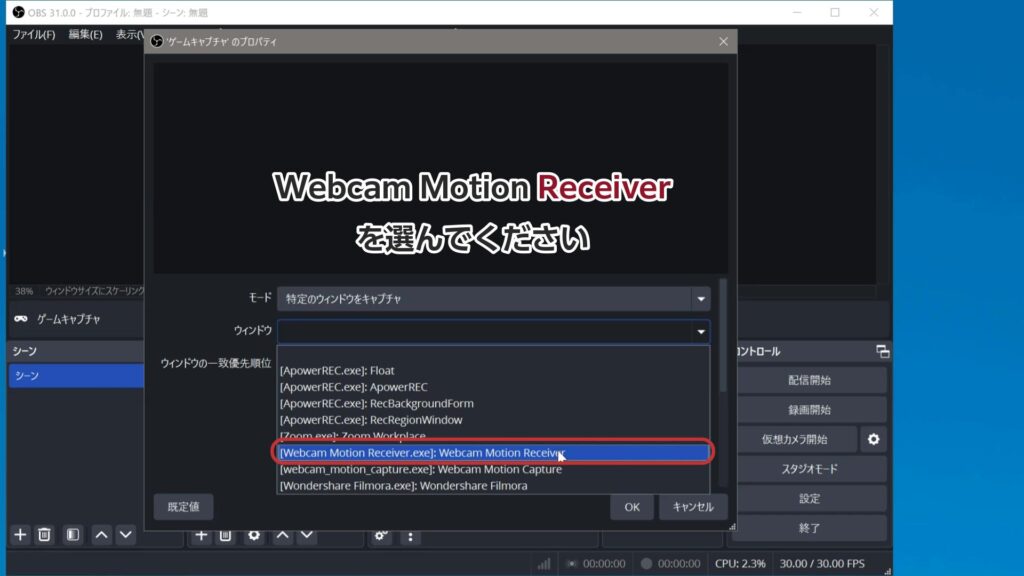The image size is (1024, 576).
Task: Click OK in the properties dialog
Action: point(632,507)
